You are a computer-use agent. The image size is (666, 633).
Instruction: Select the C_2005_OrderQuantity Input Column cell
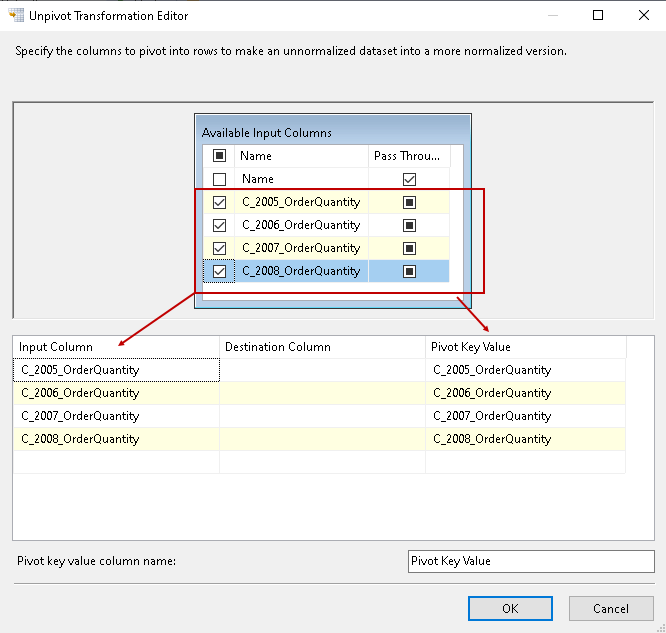(x=116, y=370)
